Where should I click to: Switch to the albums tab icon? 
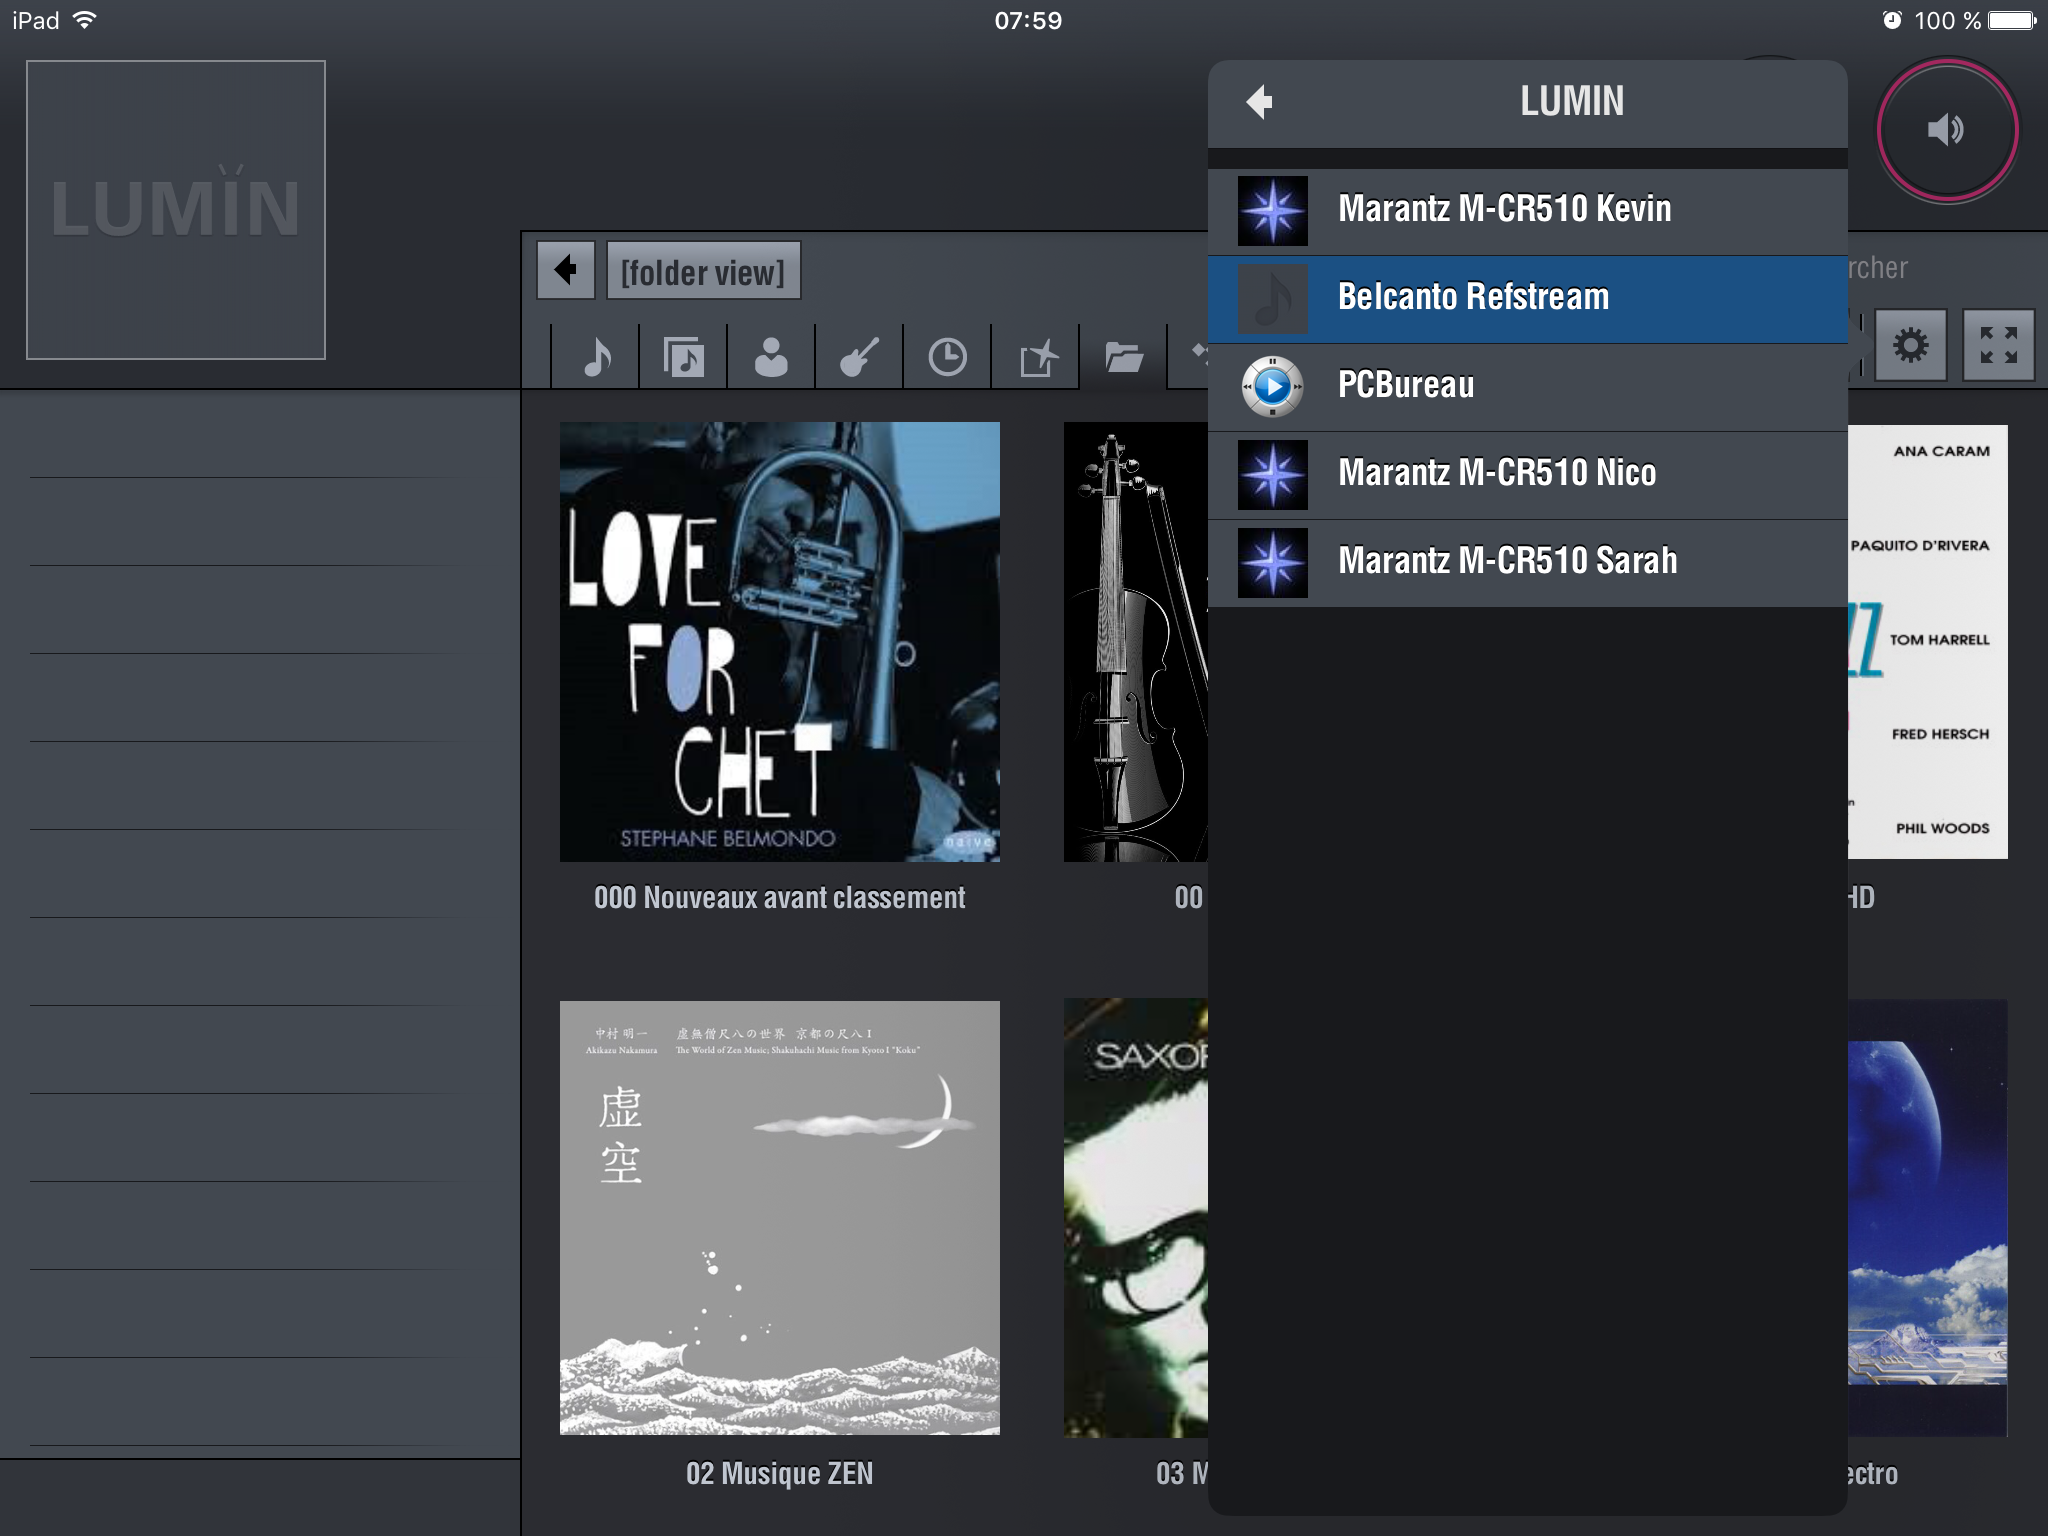tap(684, 357)
